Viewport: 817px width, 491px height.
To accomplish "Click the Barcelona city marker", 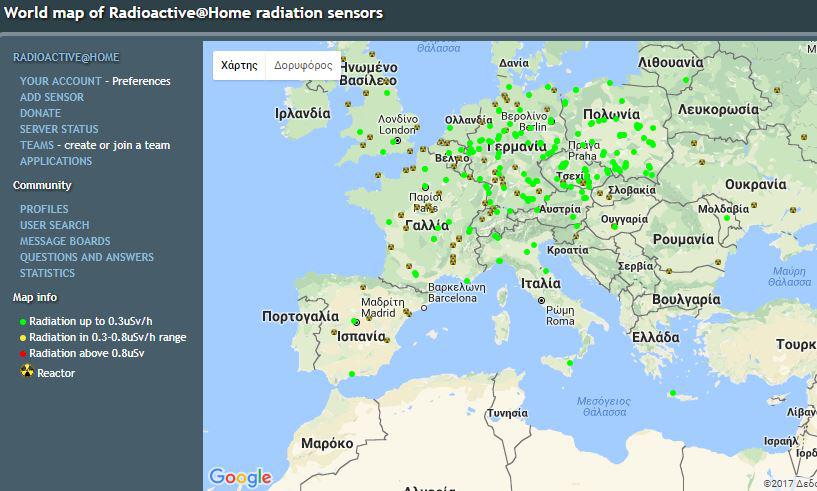I will pyautogui.click(x=424, y=308).
